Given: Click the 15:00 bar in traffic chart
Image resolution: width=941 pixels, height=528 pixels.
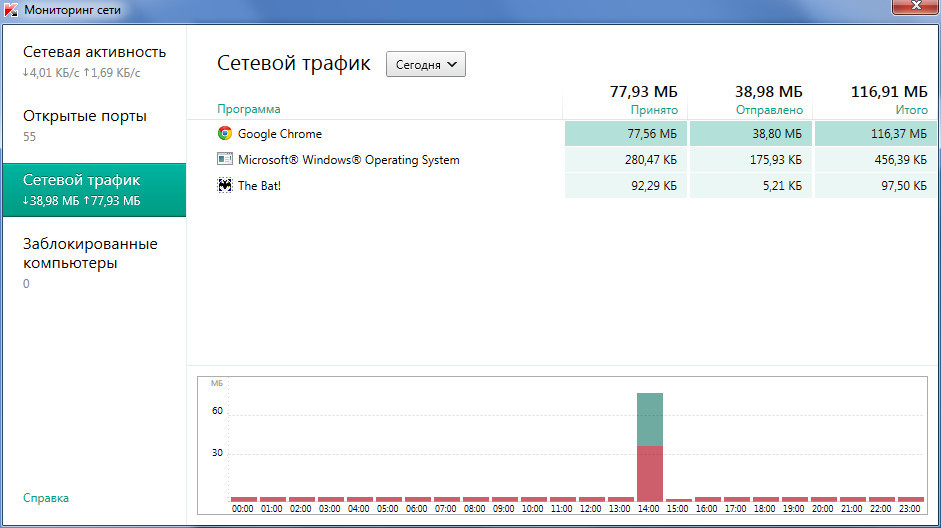Looking at the screenshot, I should point(679,499).
